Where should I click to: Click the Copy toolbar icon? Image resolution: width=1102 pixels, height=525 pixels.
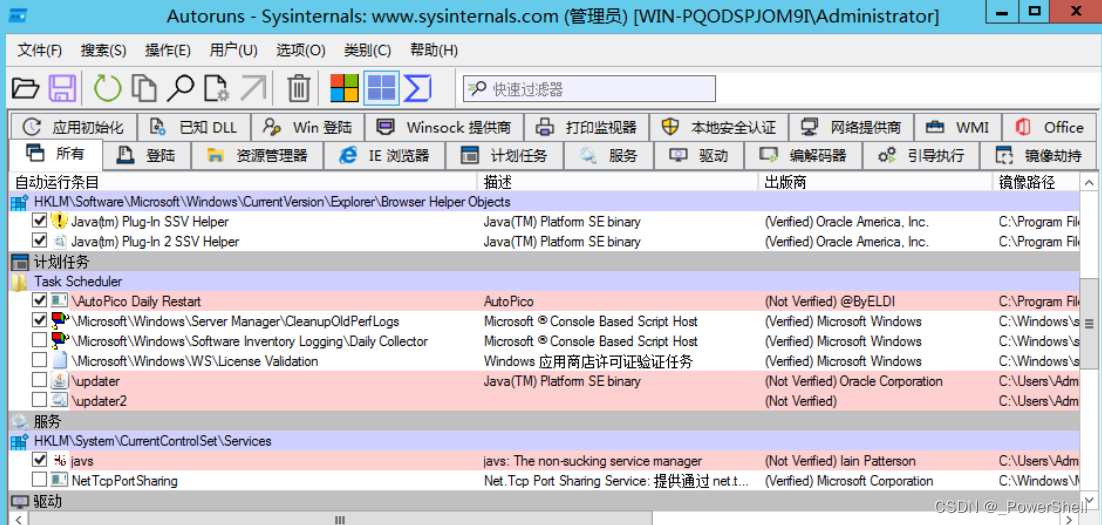[x=144, y=89]
